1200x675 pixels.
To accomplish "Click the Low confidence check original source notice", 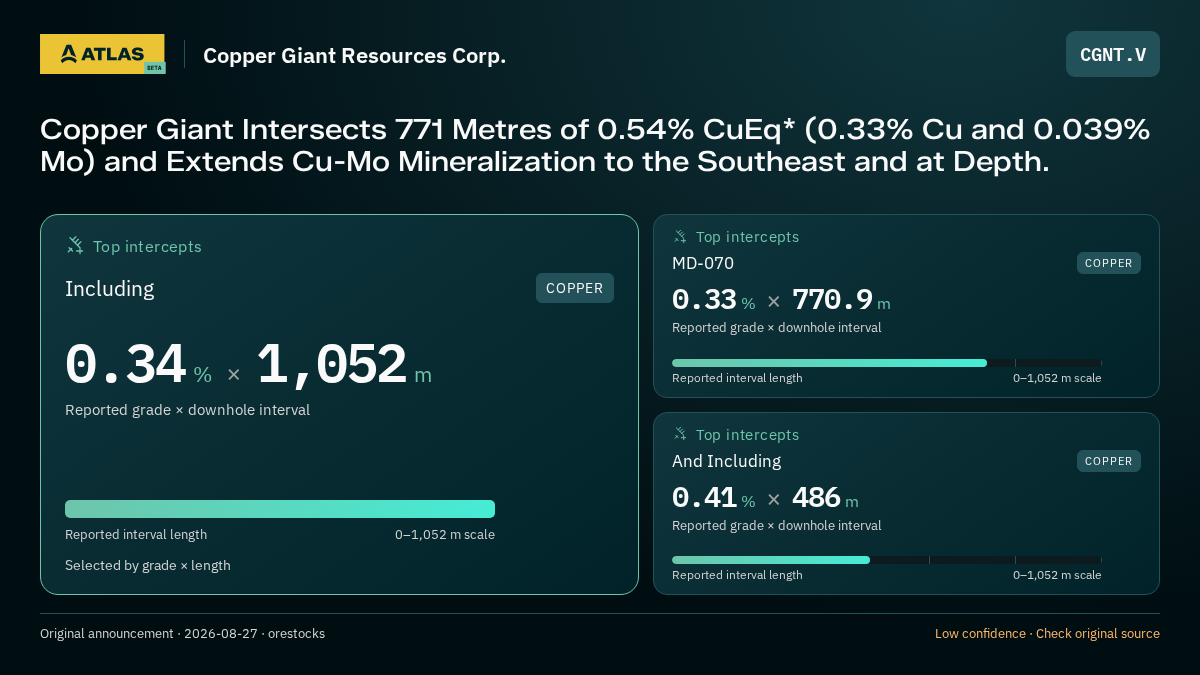I will coord(1047,633).
